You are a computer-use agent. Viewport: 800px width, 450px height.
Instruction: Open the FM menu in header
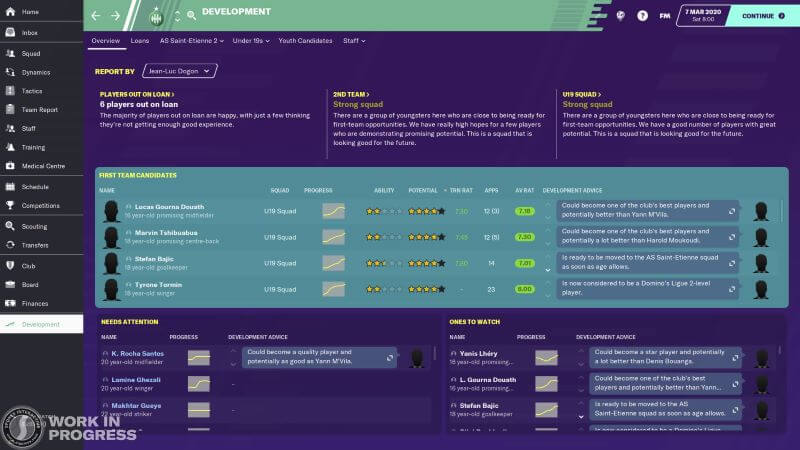[665, 16]
